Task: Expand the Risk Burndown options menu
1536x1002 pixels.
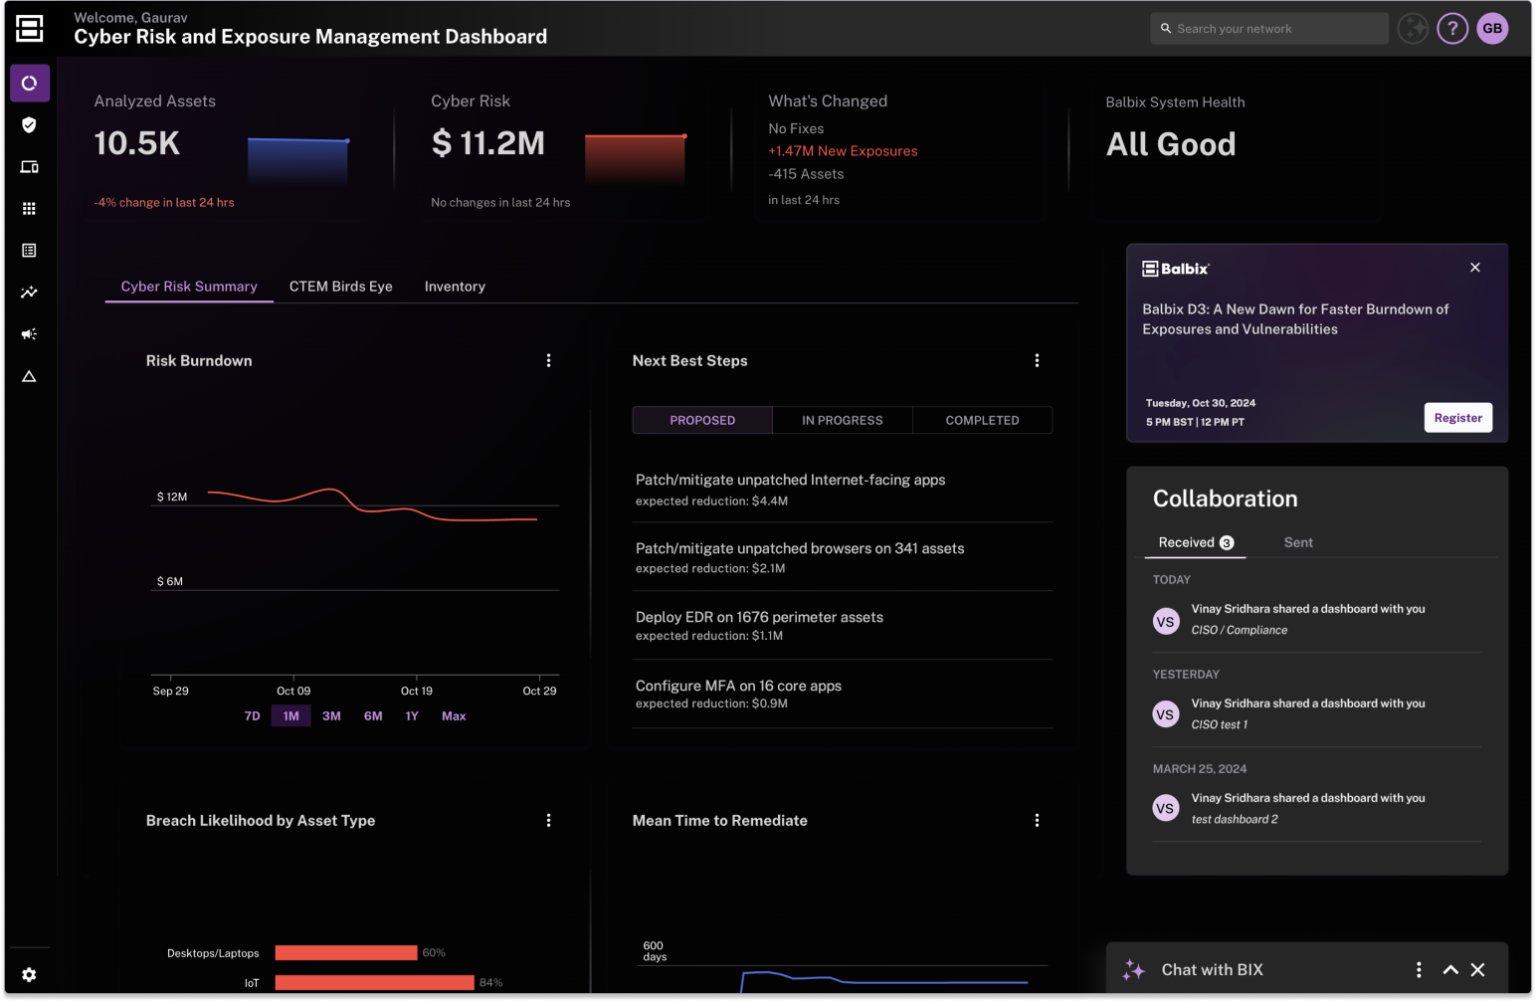Action: point(548,360)
